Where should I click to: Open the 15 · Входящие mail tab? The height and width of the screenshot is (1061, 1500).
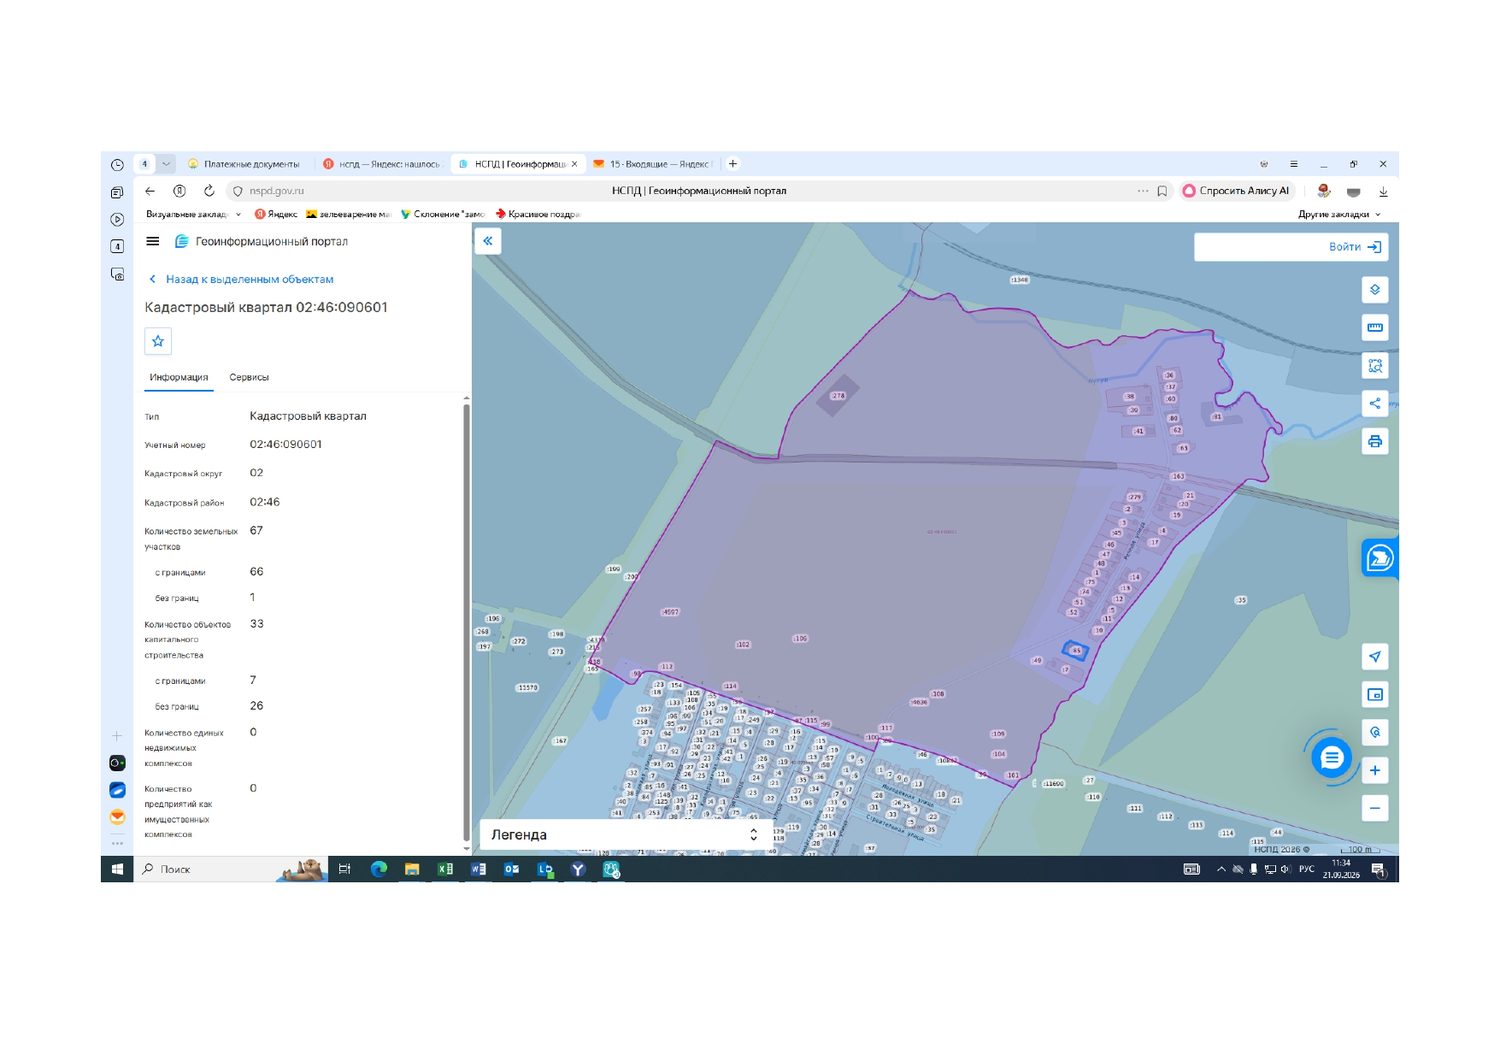pyautogui.click(x=651, y=164)
